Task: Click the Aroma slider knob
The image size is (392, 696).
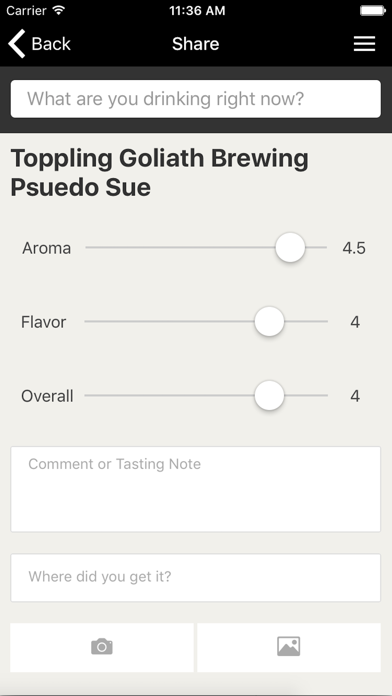Action: pos(290,247)
